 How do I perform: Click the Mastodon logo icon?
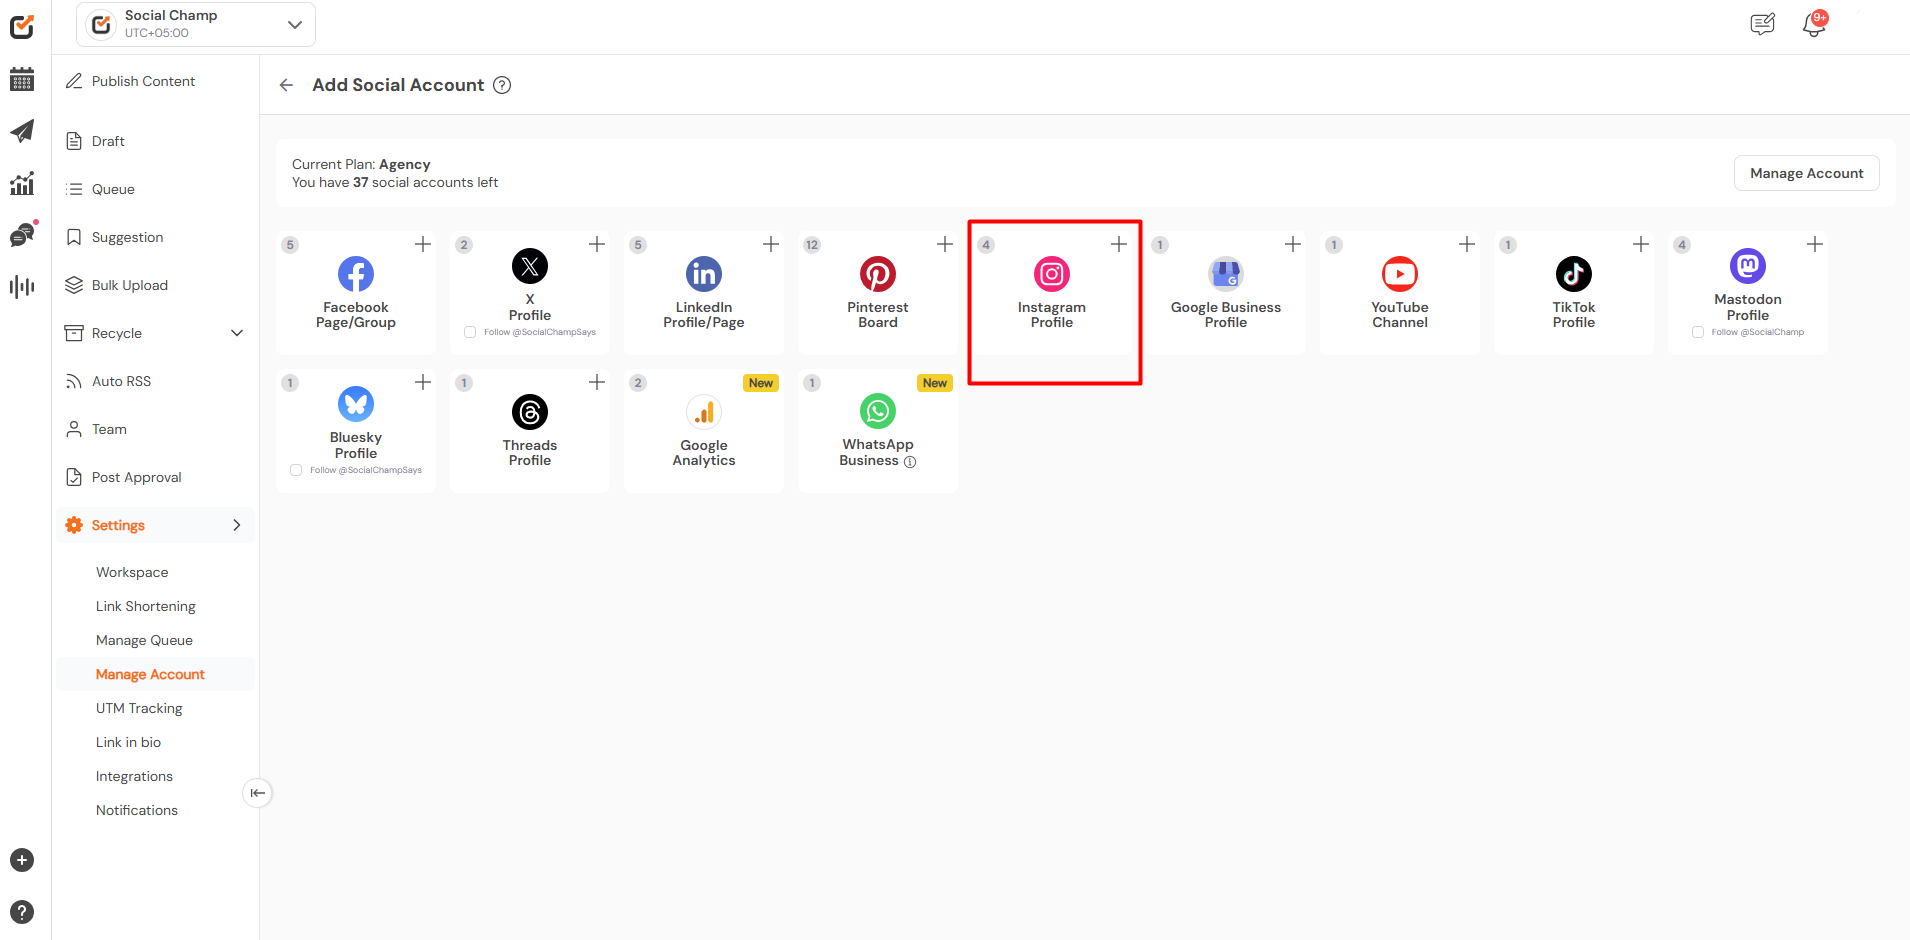coord(1748,266)
